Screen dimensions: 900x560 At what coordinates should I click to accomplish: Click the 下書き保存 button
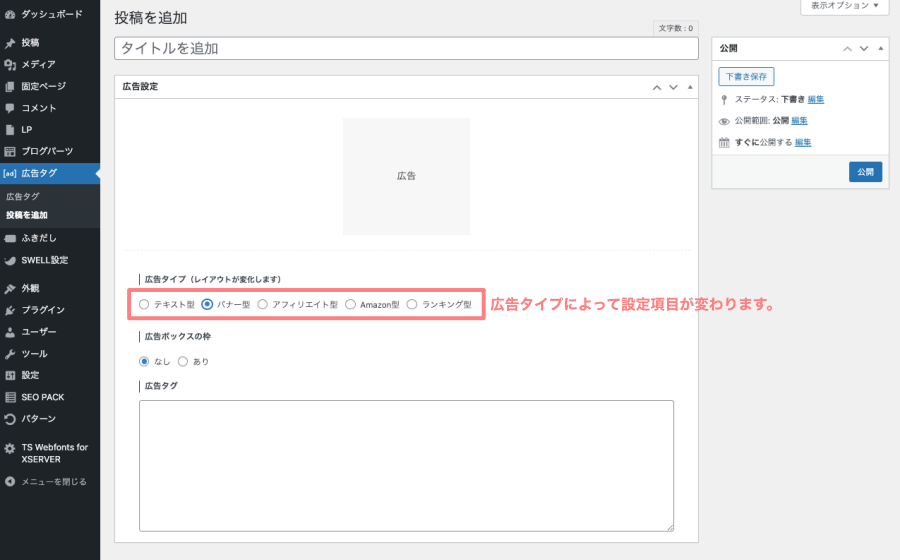(746, 77)
